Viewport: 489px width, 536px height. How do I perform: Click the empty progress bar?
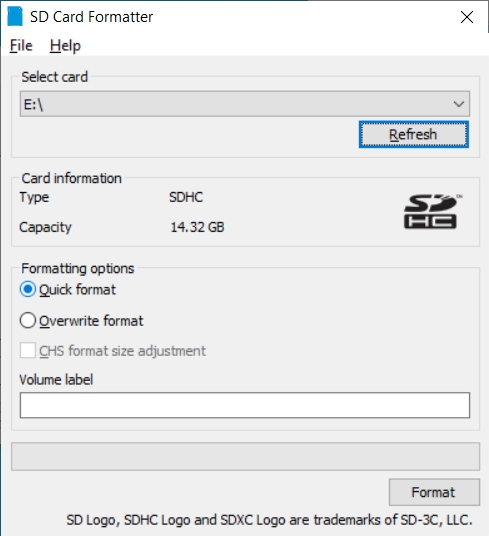coord(245,456)
